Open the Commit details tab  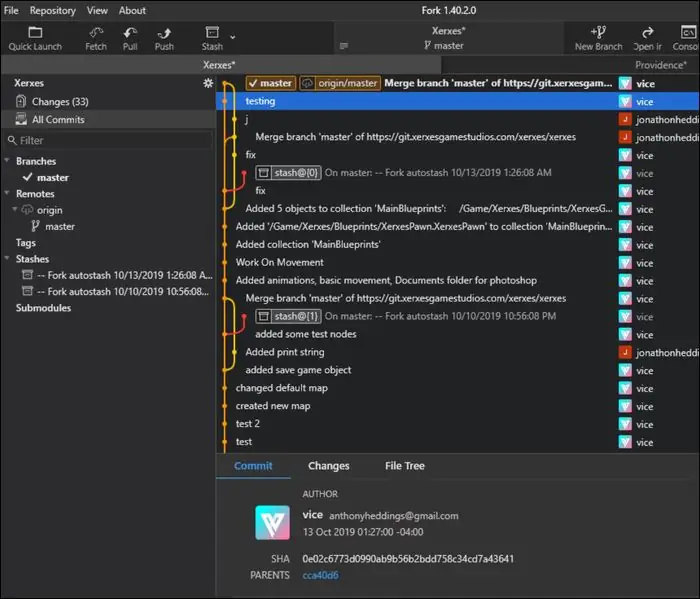click(253, 466)
